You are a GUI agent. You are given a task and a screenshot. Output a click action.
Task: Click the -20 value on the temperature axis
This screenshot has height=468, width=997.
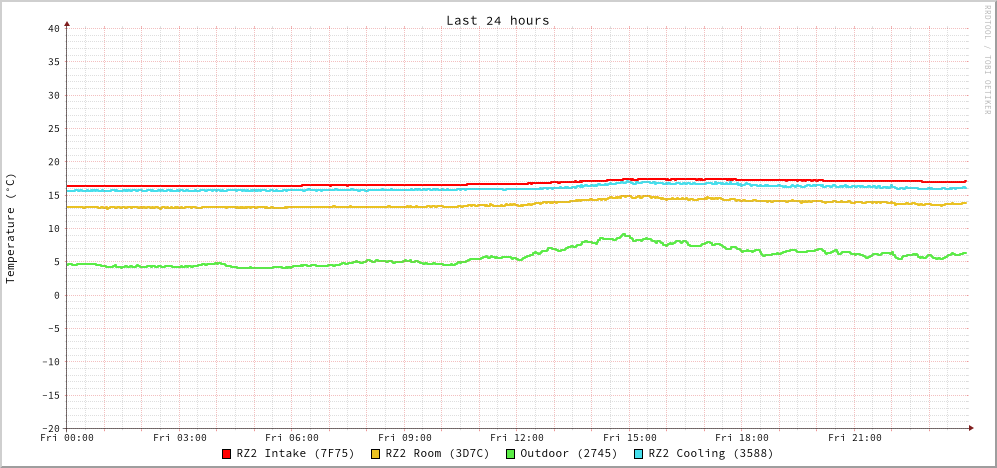pos(50,428)
